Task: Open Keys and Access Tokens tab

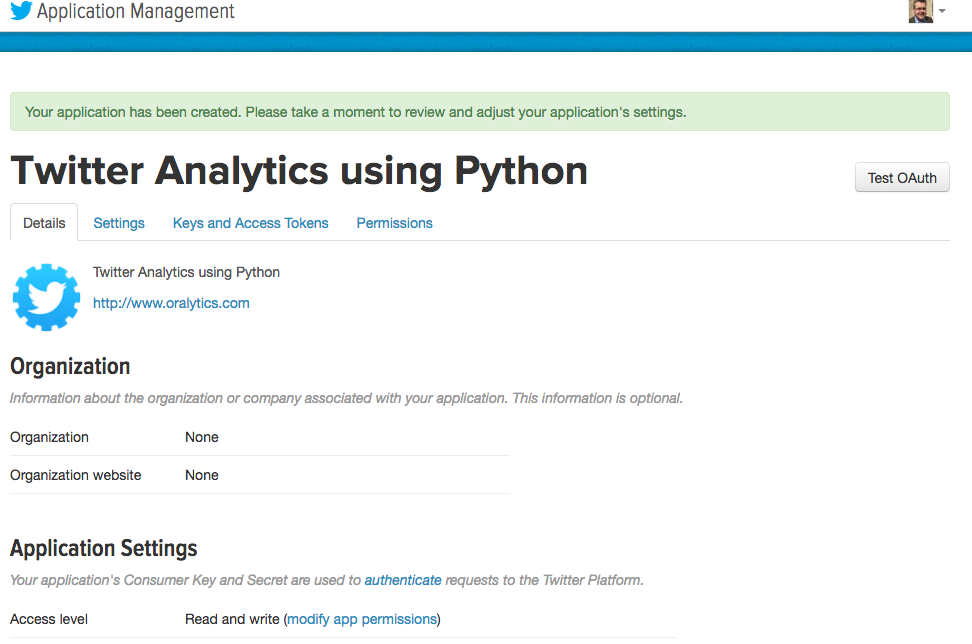Action: click(x=250, y=223)
